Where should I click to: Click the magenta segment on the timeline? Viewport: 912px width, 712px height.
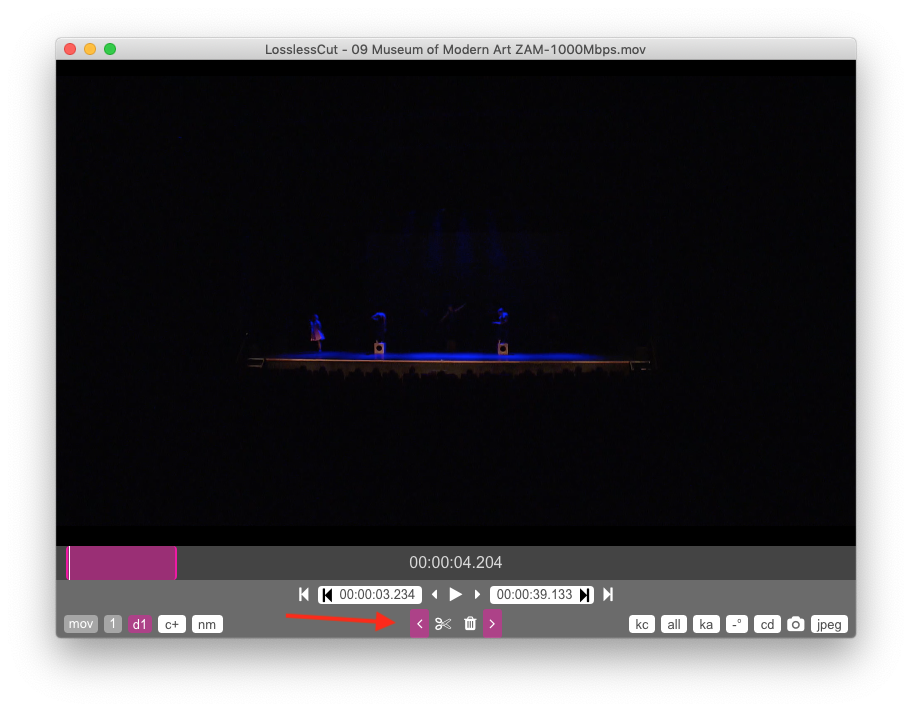pos(122,563)
